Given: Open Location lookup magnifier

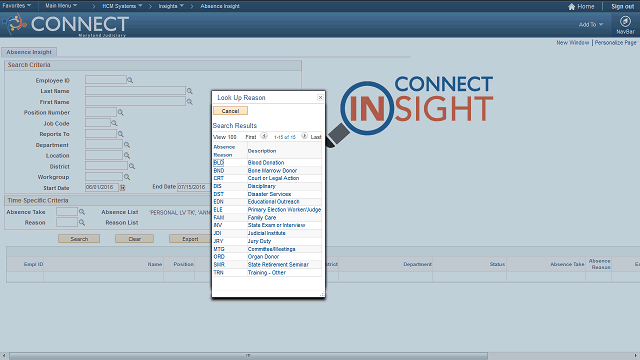Looking at the screenshot, I should (127, 156).
